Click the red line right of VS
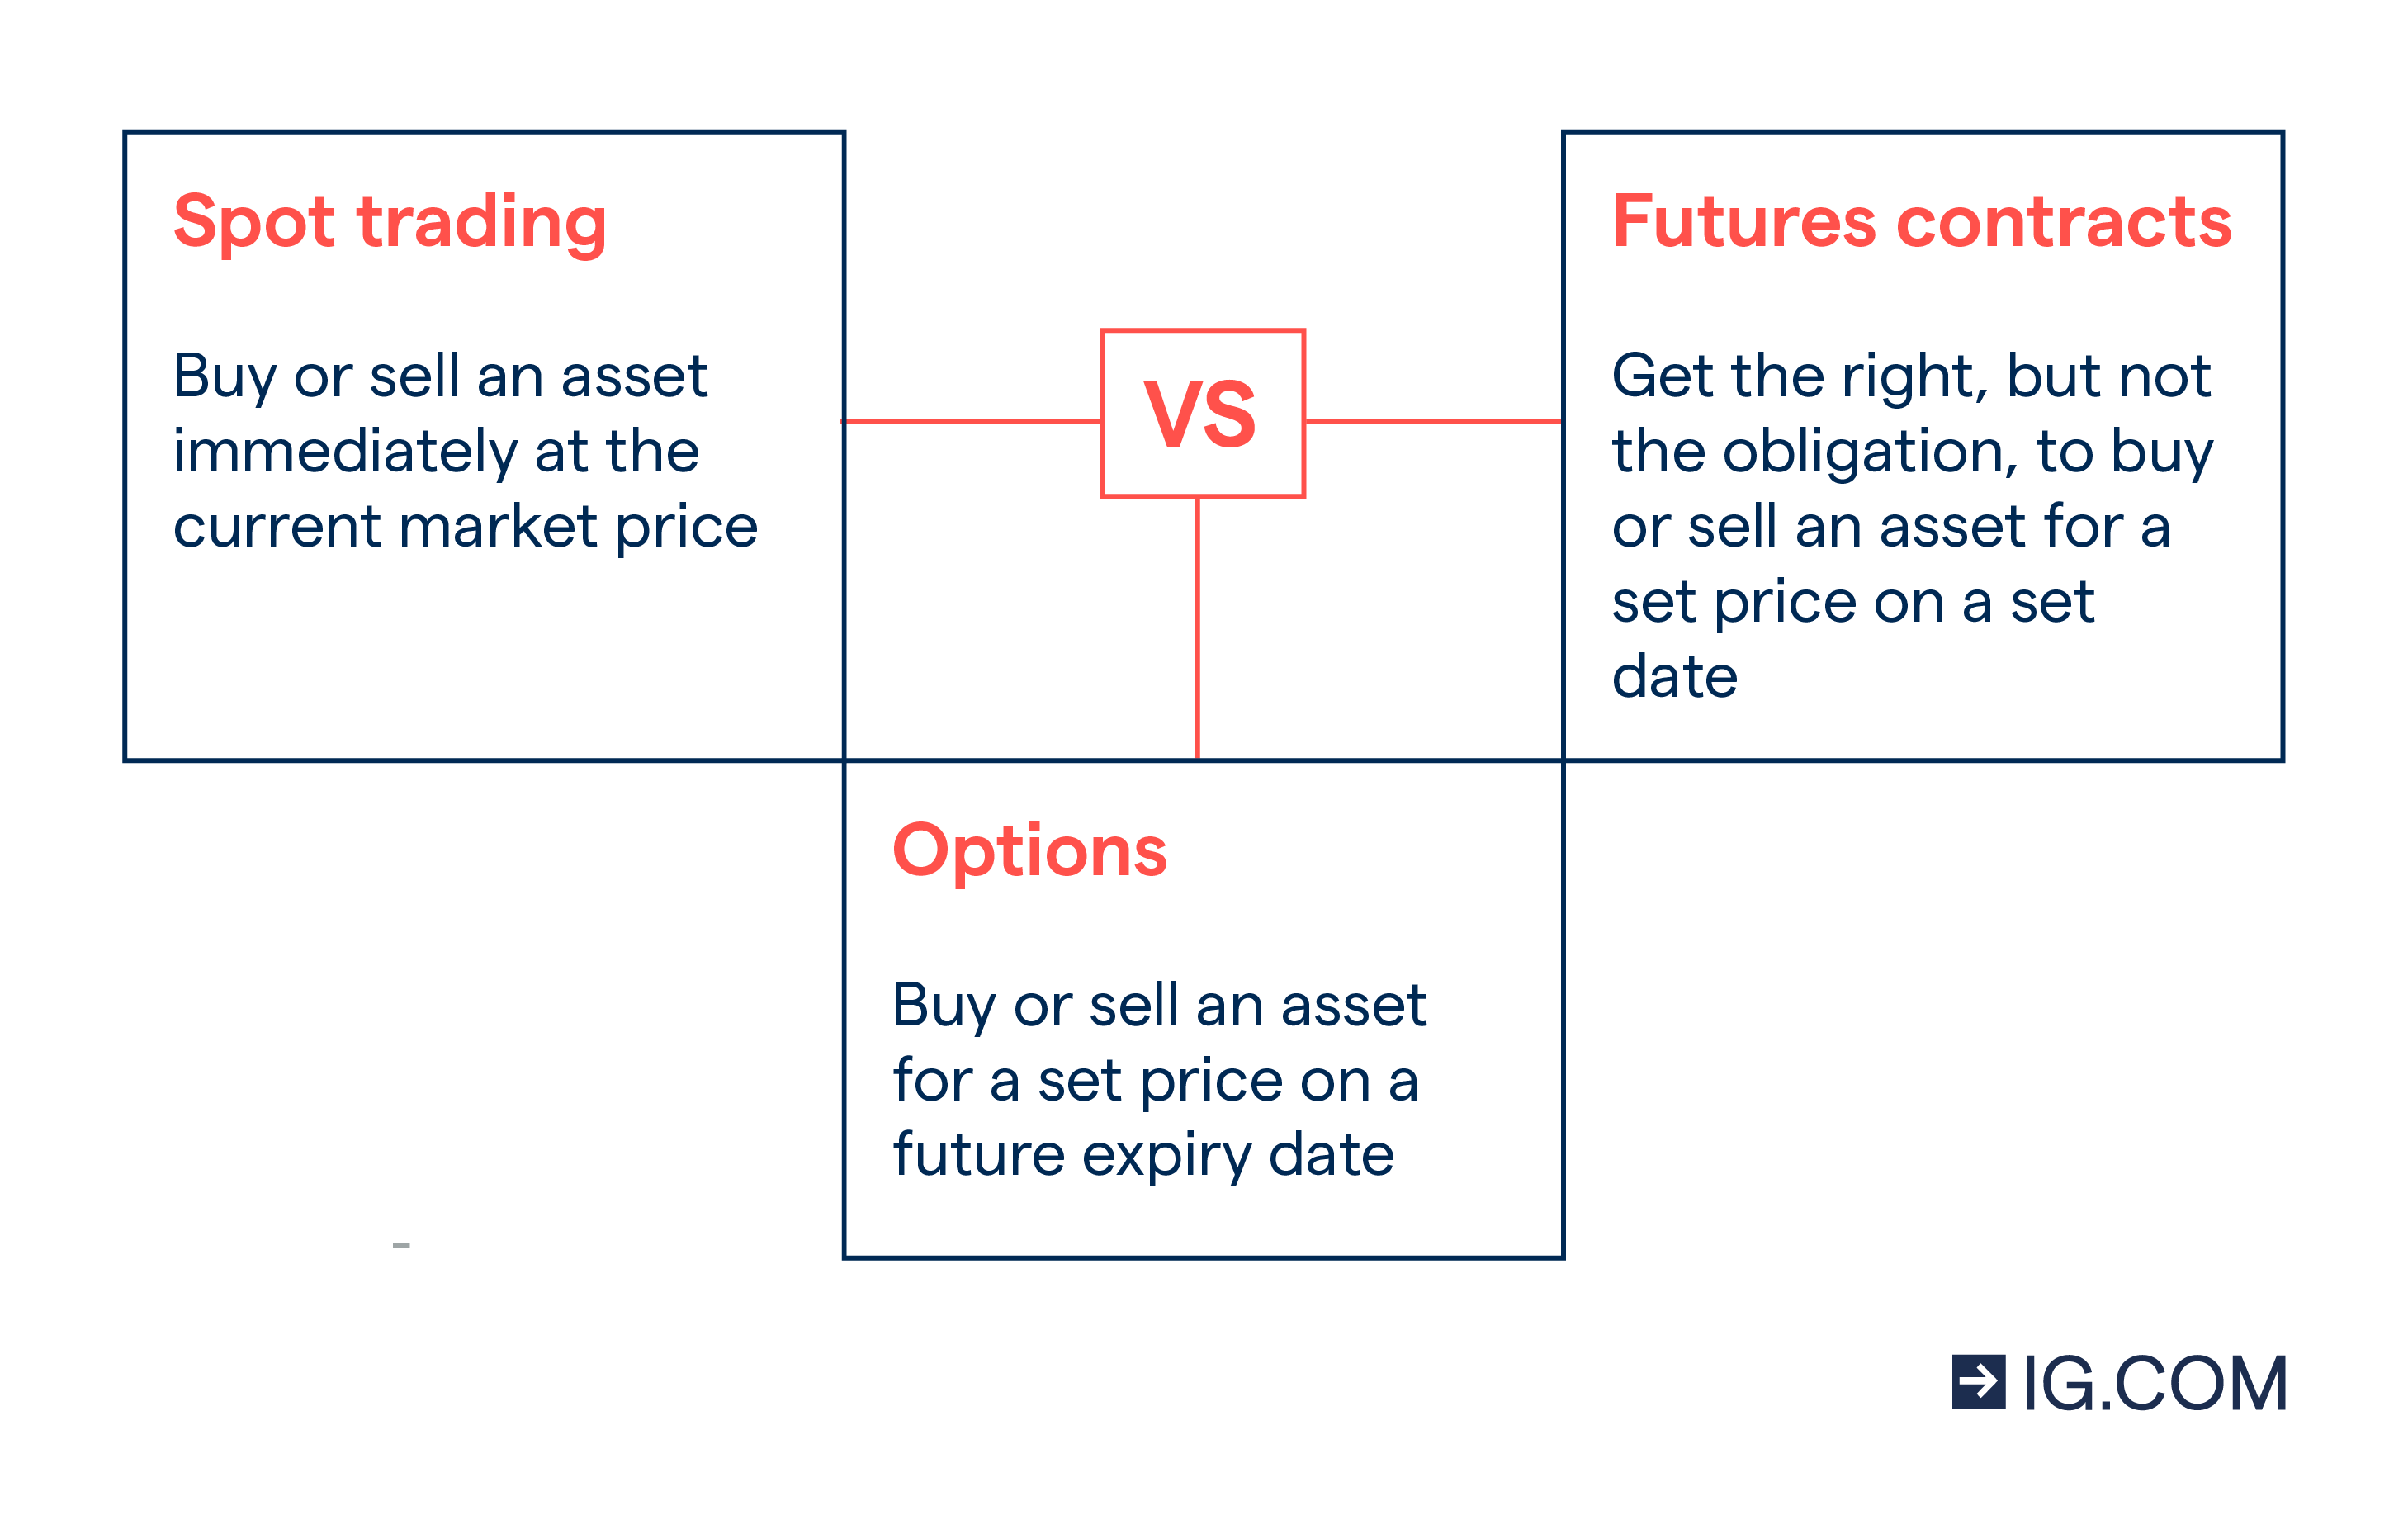2408x1534 pixels. click(1433, 421)
